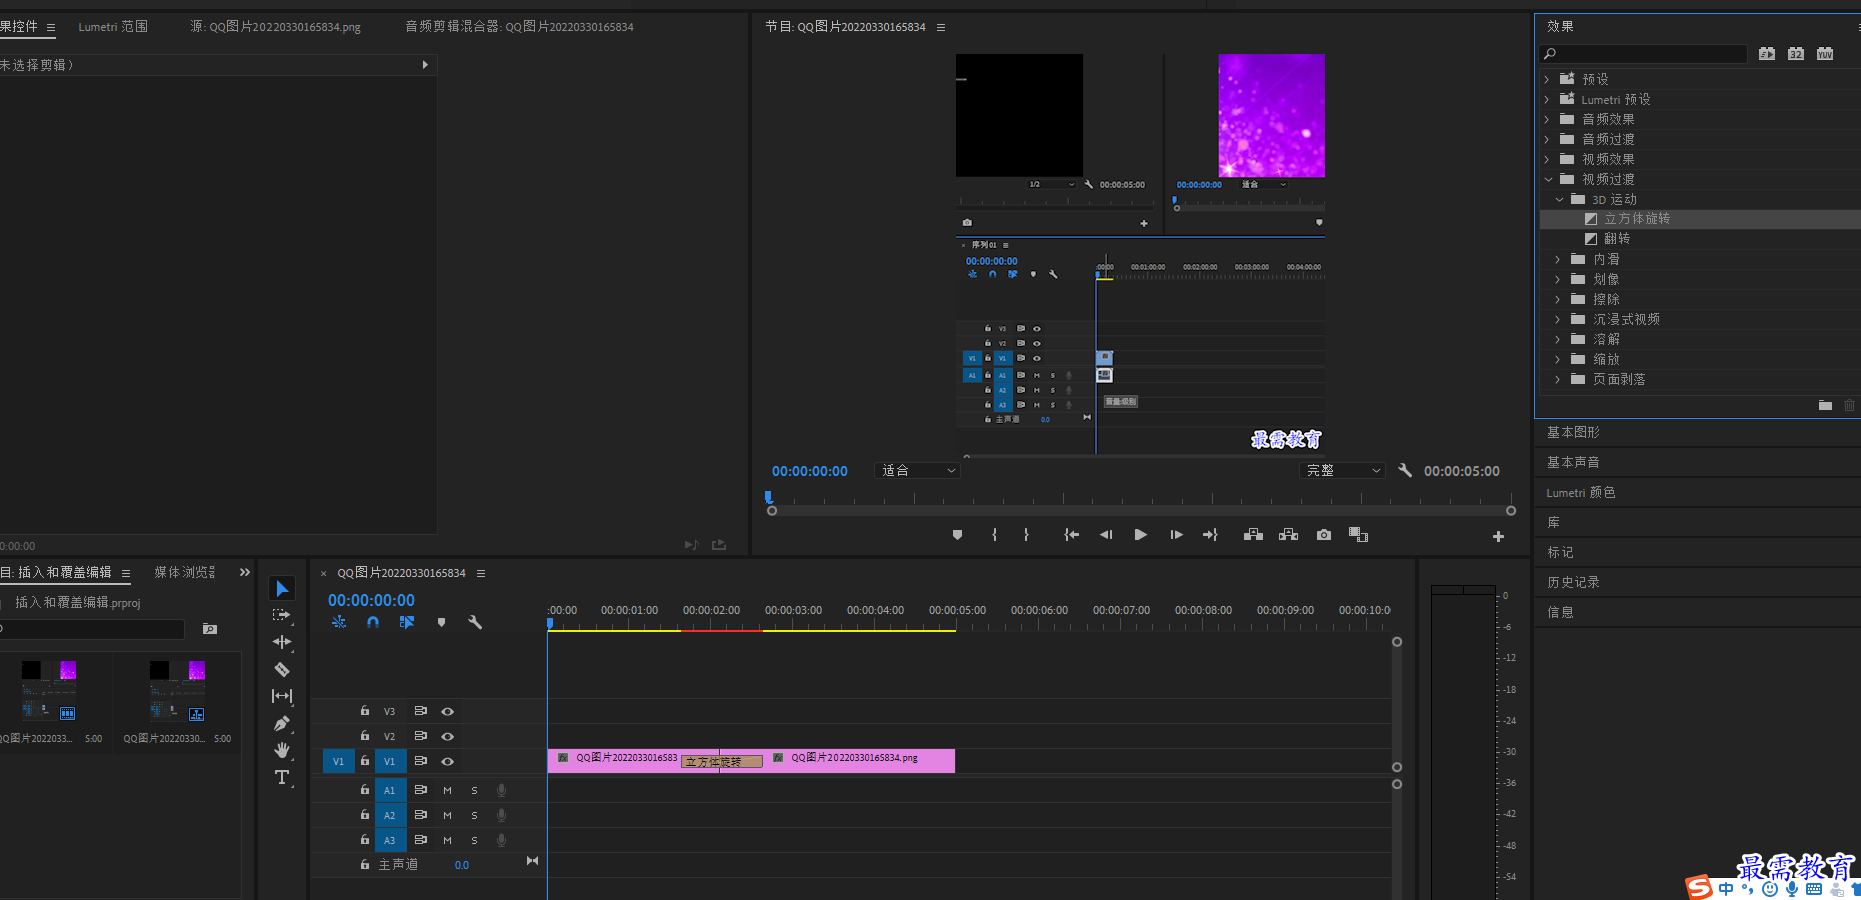Toggle linked selection in timeline
Screen dimensions: 1861x900
click(x=407, y=622)
